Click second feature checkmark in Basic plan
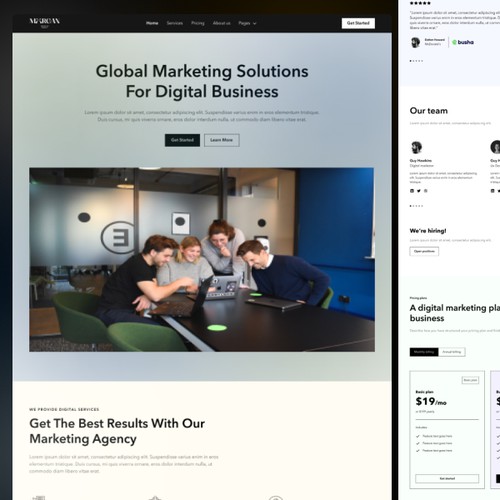 [x=418, y=443]
